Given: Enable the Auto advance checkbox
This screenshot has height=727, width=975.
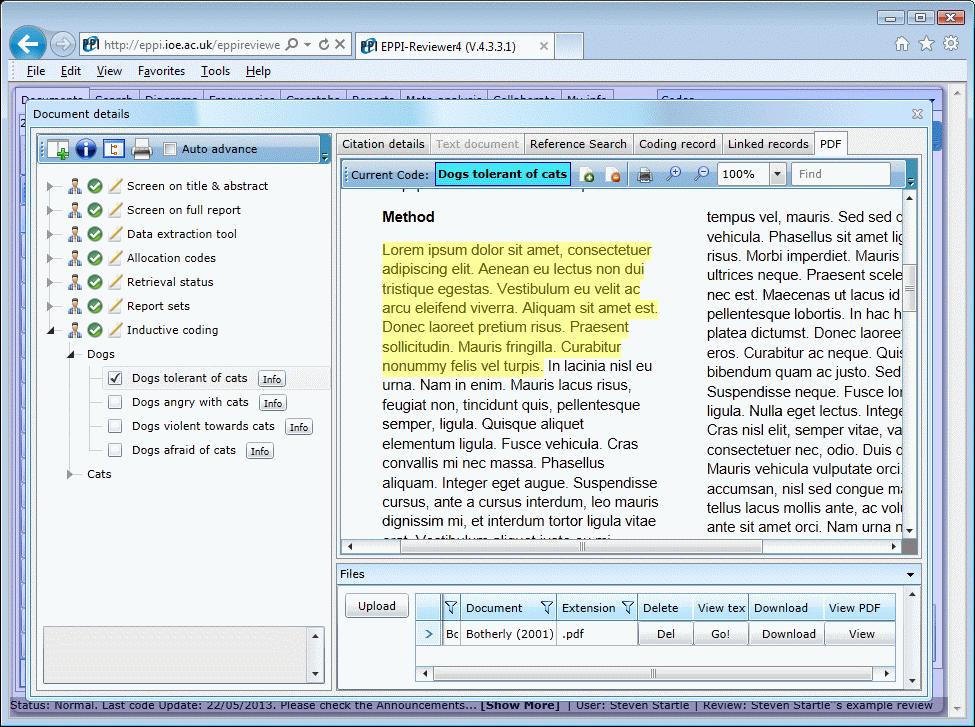Looking at the screenshot, I should pos(170,149).
